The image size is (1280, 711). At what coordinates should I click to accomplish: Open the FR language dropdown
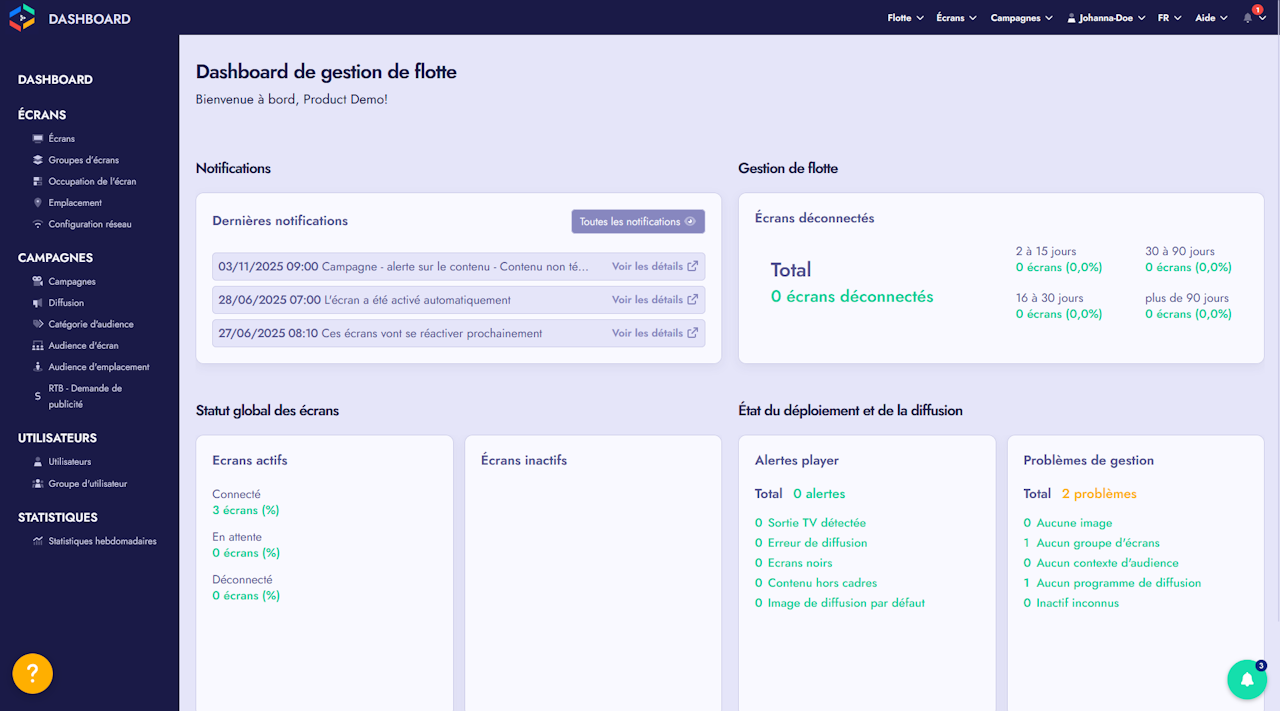pyautogui.click(x=1170, y=18)
